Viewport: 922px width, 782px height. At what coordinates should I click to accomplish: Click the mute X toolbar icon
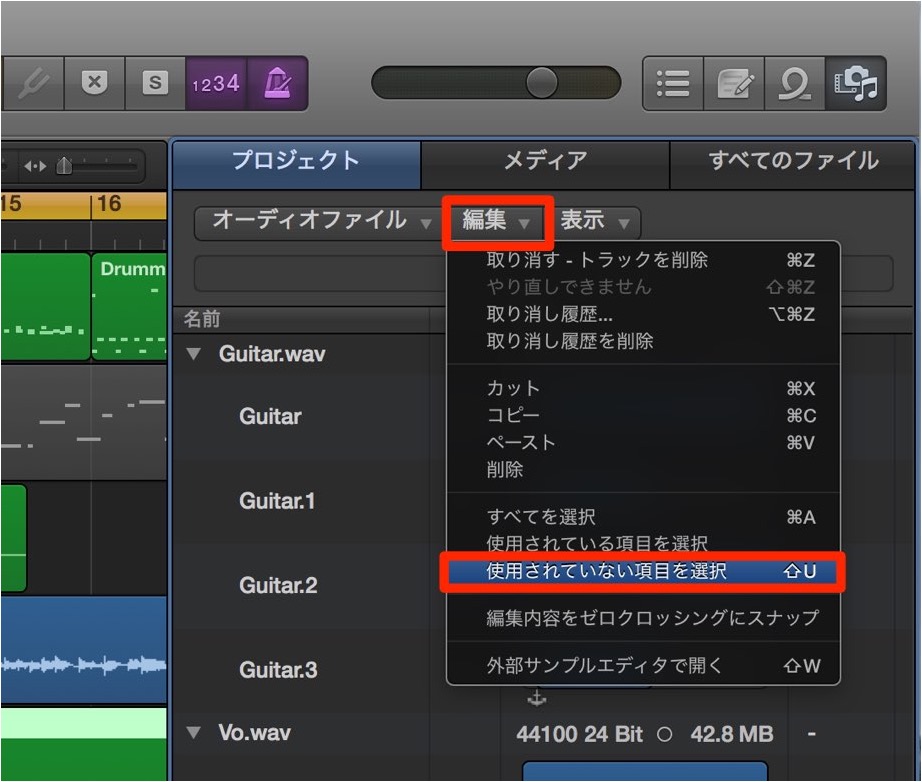click(94, 83)
